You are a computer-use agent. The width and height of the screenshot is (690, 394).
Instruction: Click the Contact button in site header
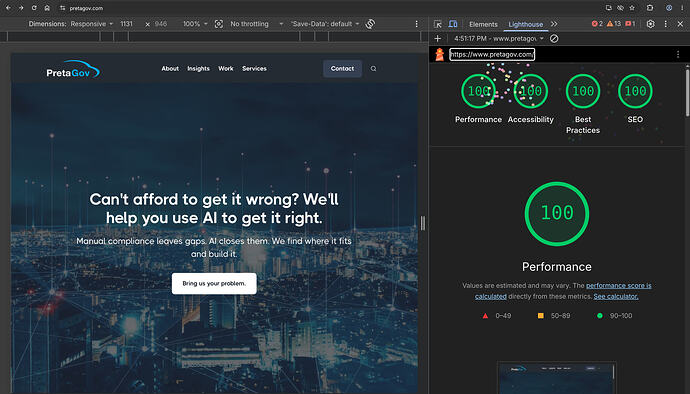pos(342,69)
